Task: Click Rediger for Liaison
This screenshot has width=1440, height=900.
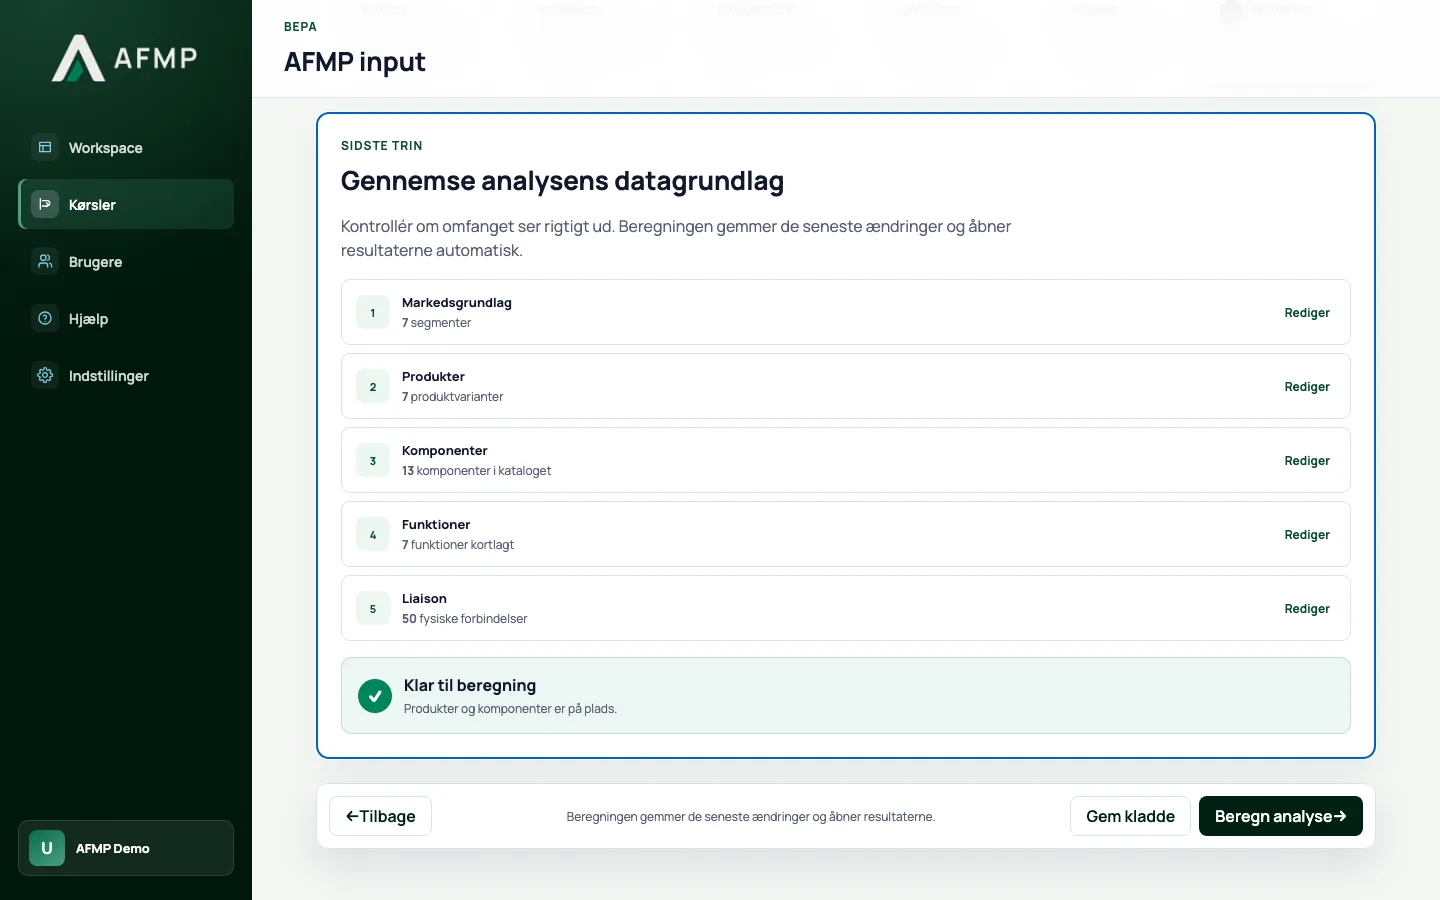Action: click(1307, 609)
